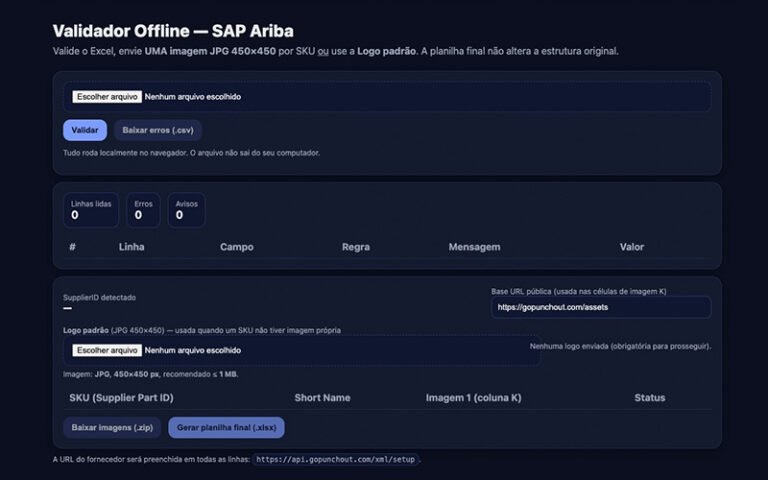Click the Validar button
768x480 pixels.
click(84, 130)
